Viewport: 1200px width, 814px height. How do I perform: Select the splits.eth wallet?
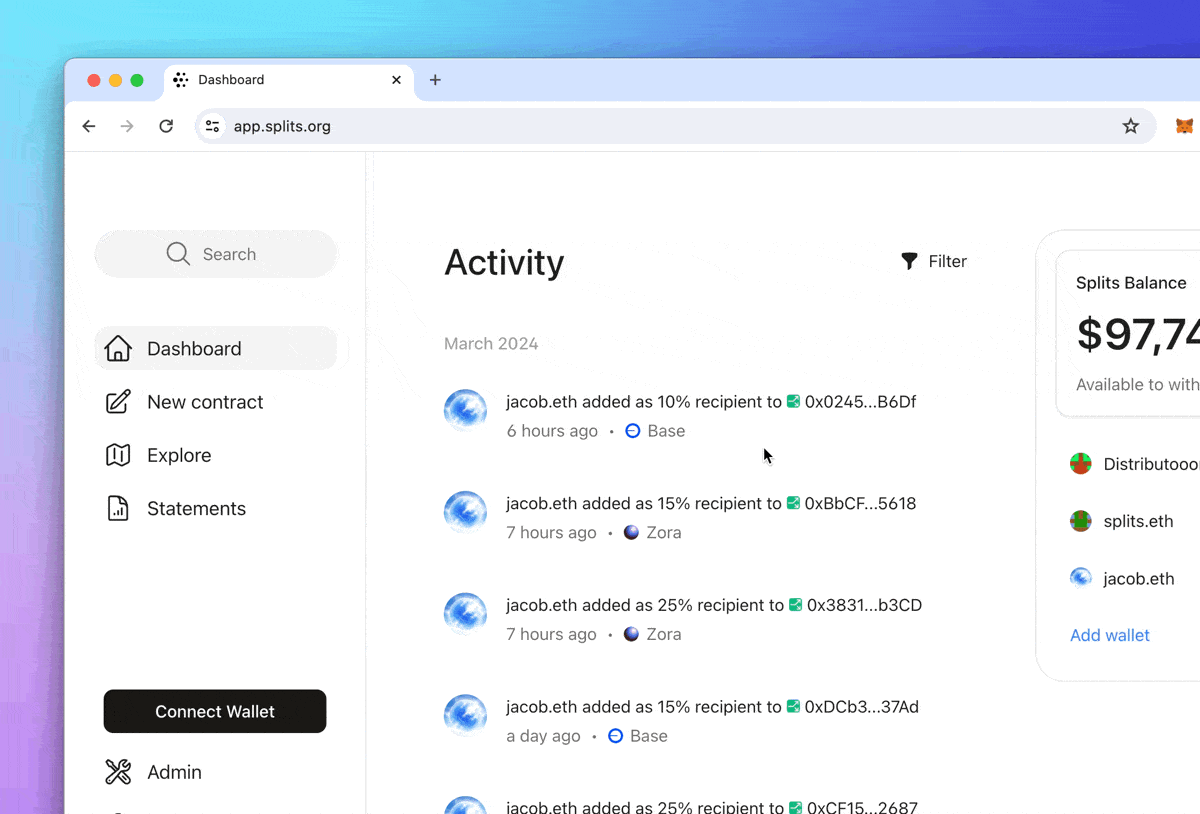(x=1122, y=521)
